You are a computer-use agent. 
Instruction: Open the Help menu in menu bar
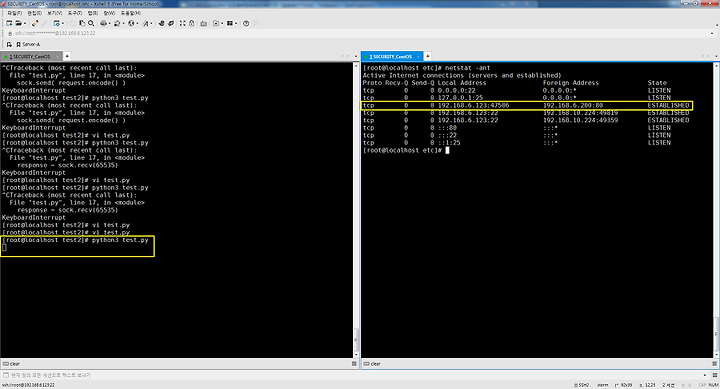coord(130,13)
